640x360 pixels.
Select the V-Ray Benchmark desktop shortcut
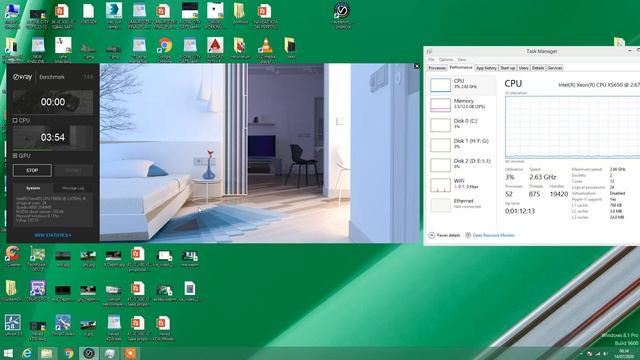tap(342, 15)
